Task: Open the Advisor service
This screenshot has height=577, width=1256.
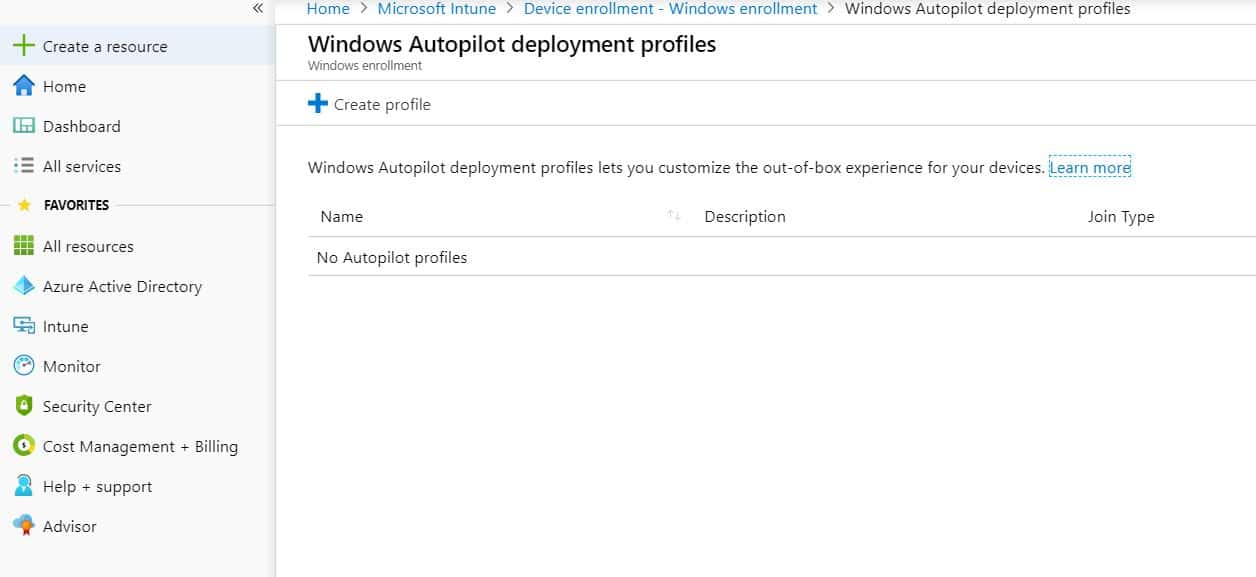Action: coord(24,526)
